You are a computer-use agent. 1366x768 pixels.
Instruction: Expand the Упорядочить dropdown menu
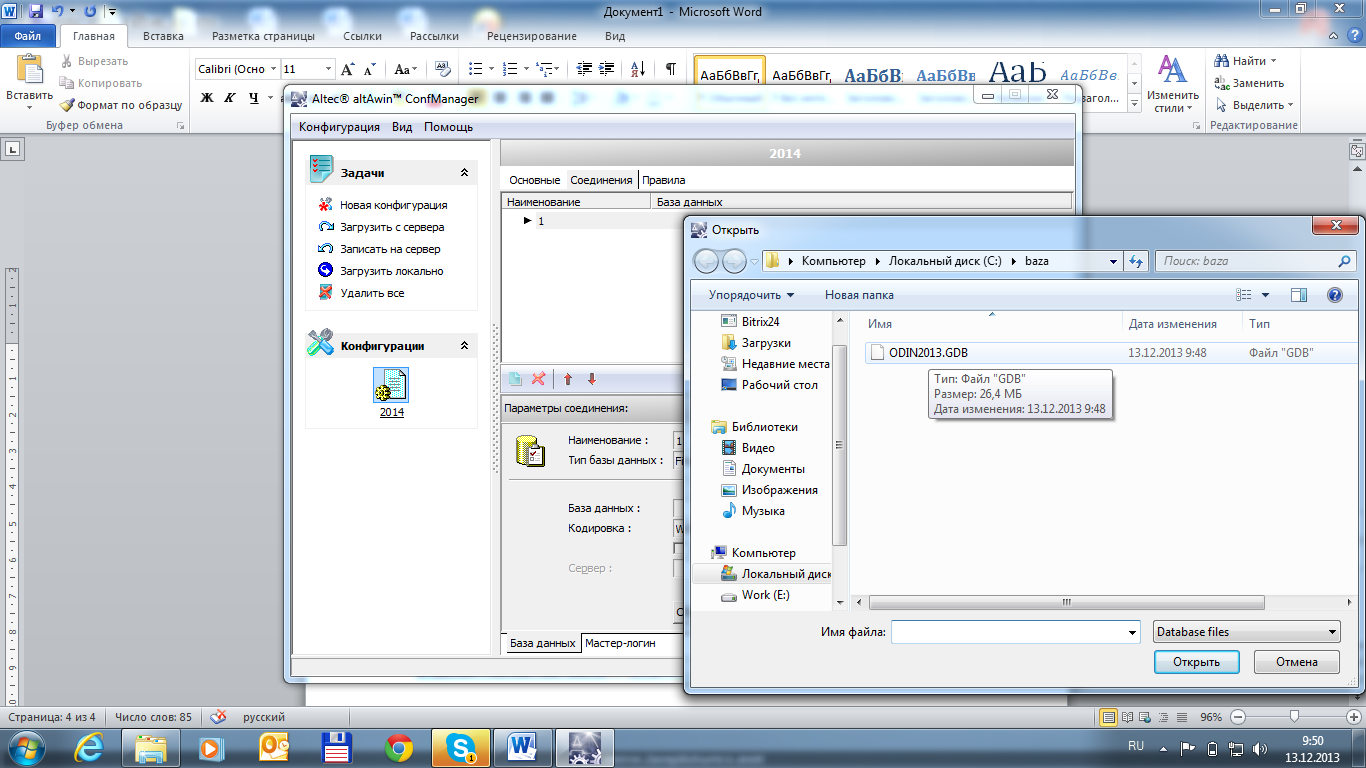(751, 295)
